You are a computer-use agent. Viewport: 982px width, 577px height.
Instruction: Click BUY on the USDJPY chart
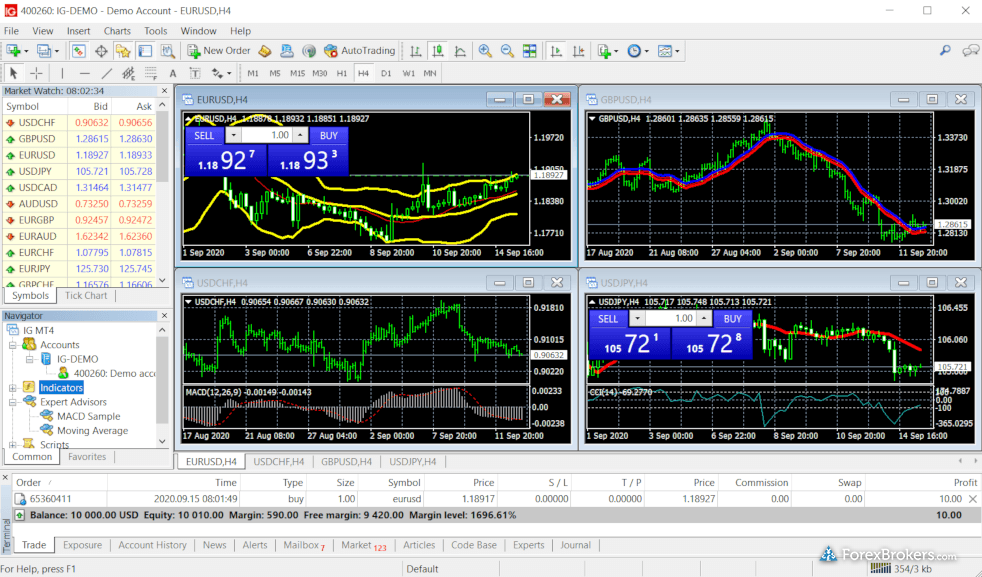(733, 319)
